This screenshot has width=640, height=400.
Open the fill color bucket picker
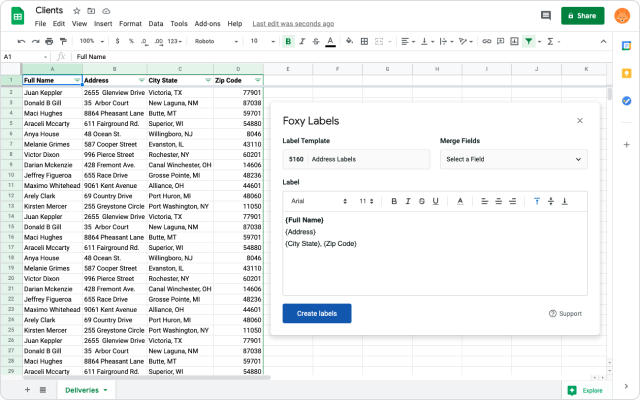349,41
